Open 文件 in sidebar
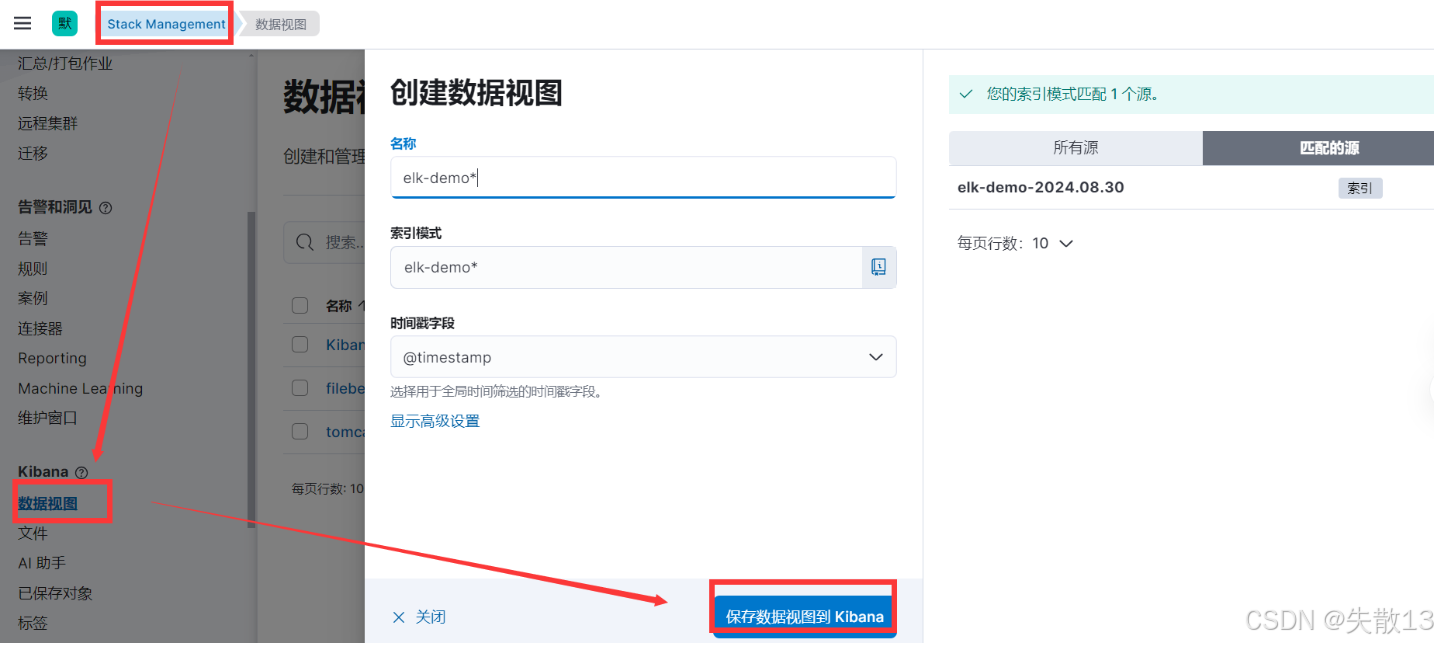This screenshot has height=646, width=1438. [33, 533]
